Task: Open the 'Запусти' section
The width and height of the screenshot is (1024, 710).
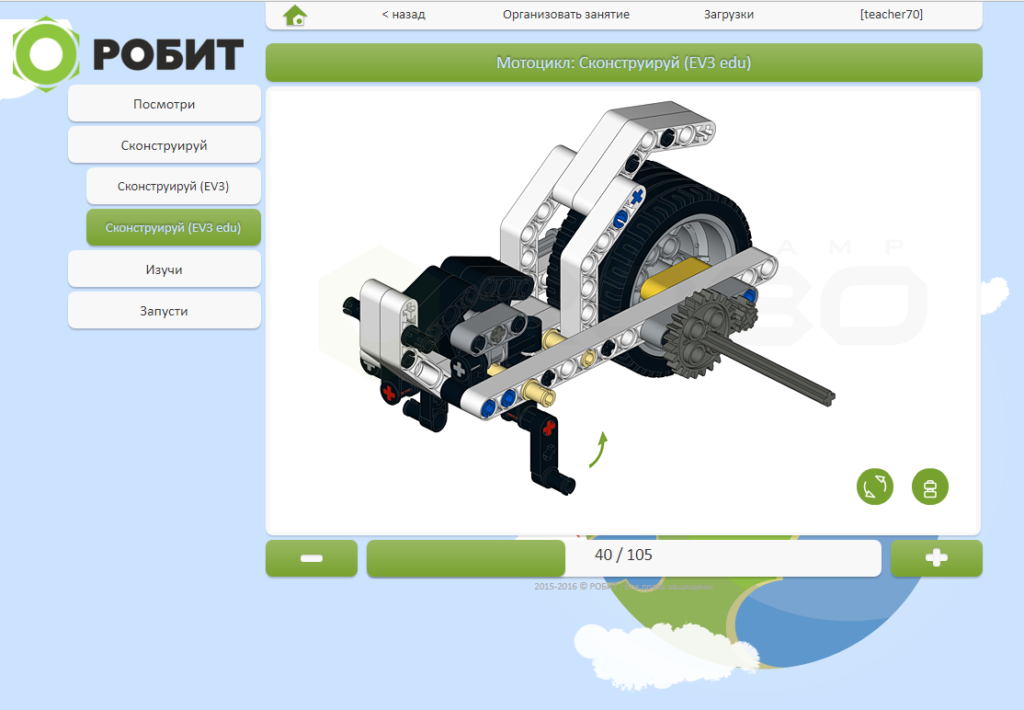Action: [x=164, y=311]
